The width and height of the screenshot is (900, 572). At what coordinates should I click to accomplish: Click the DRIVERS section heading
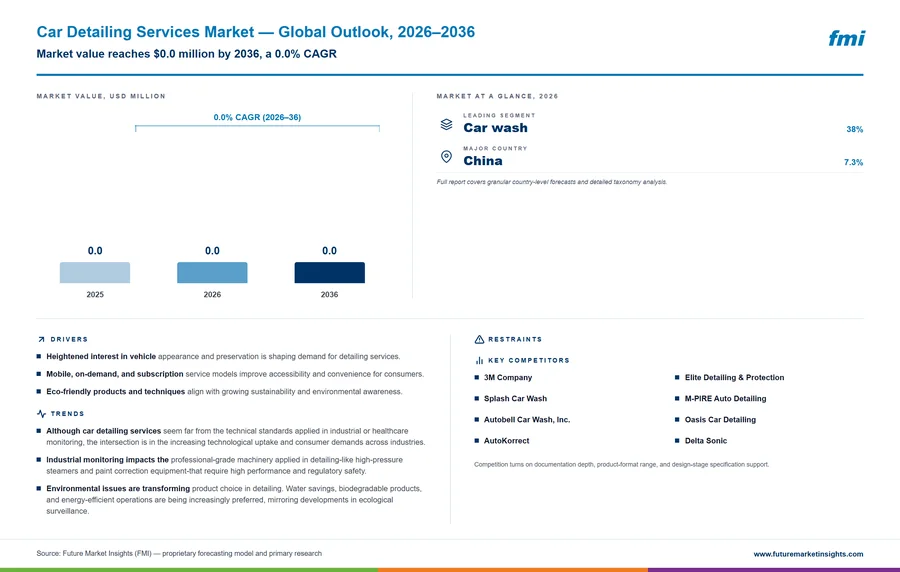[69, 340]
